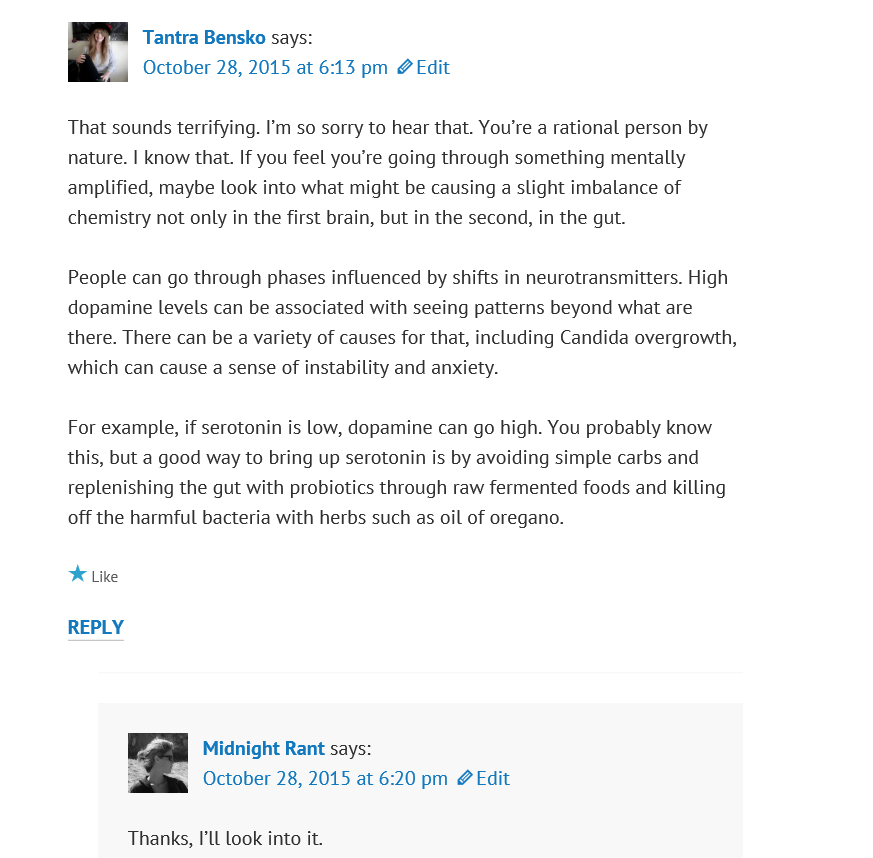Open the 6:20 pm comment timestamp permalink
The height and width of the screenshot is (858, 873).
(325, 778)
